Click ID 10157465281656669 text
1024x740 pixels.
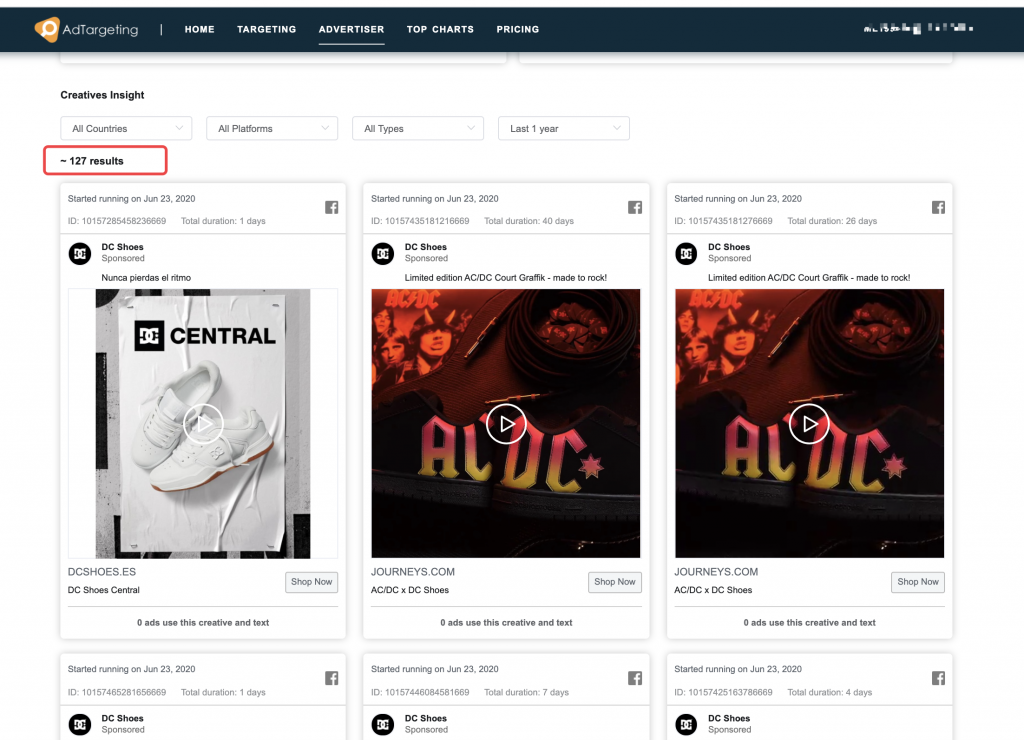[117, 692]
